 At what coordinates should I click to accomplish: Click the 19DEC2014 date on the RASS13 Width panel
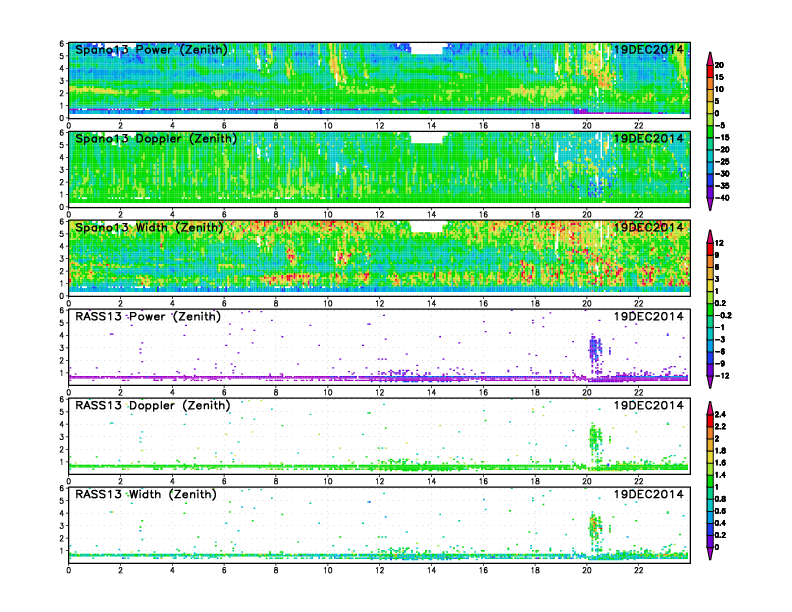(x=648, y=494)
